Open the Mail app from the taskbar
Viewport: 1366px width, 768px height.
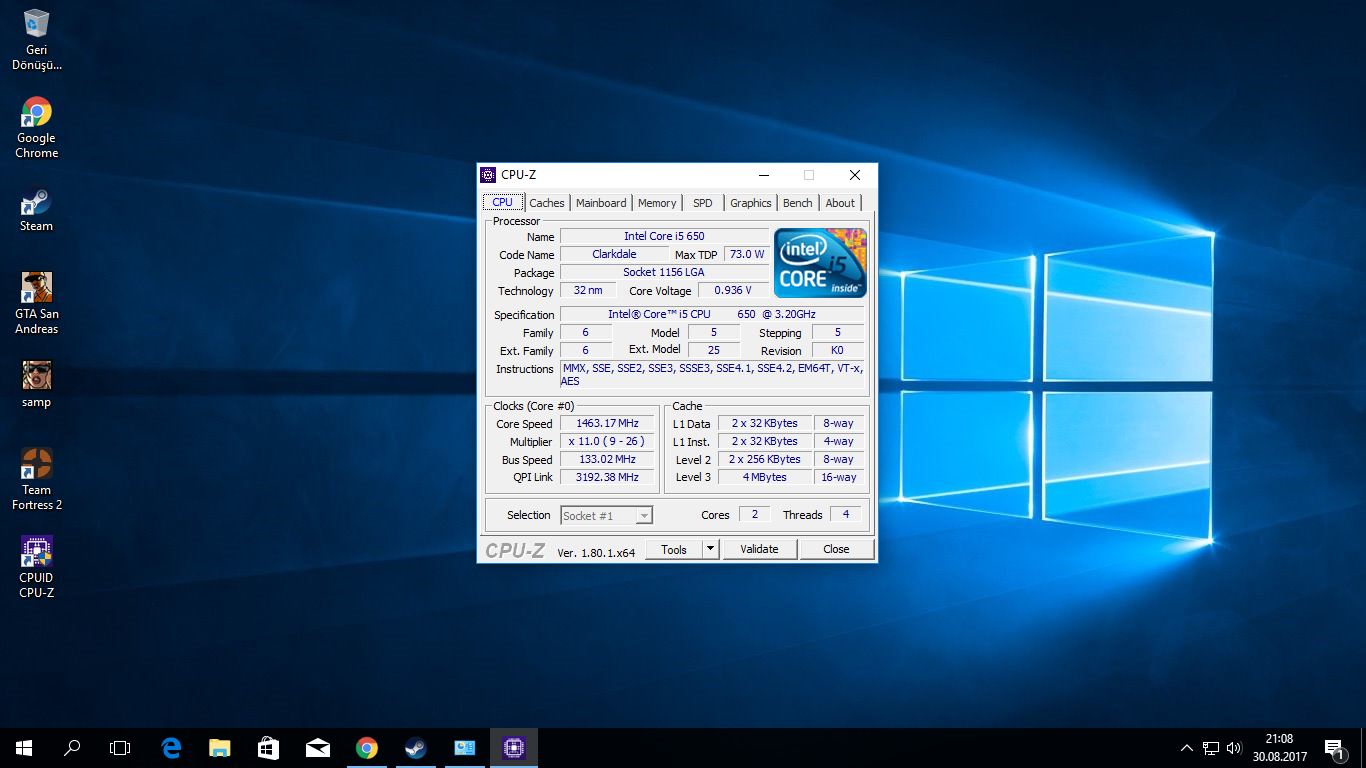[318, 747]
